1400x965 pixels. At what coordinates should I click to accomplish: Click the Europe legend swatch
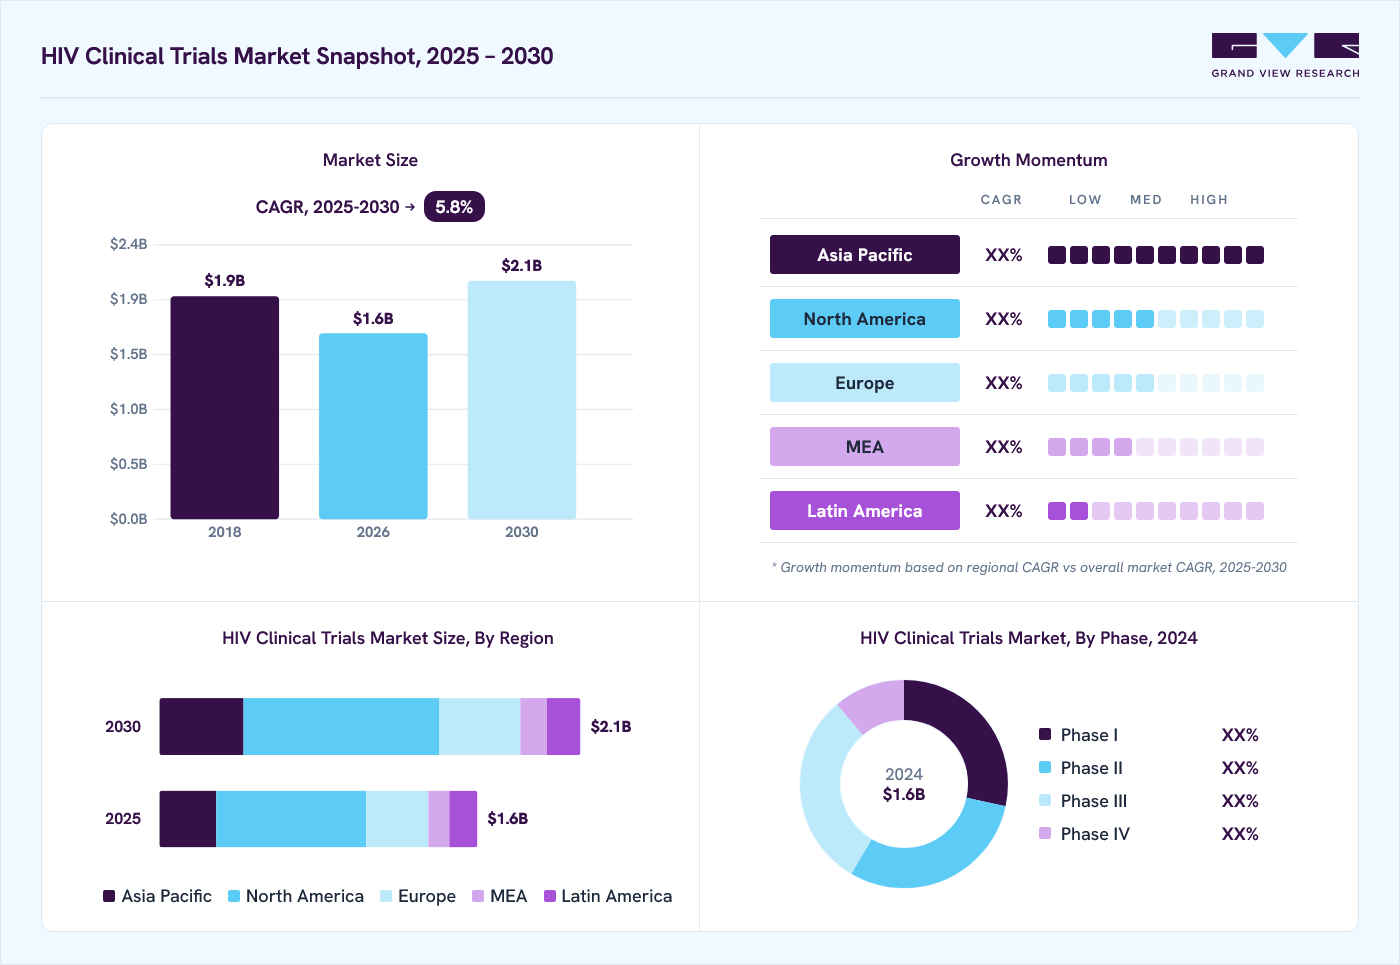[x=386, y=896]
